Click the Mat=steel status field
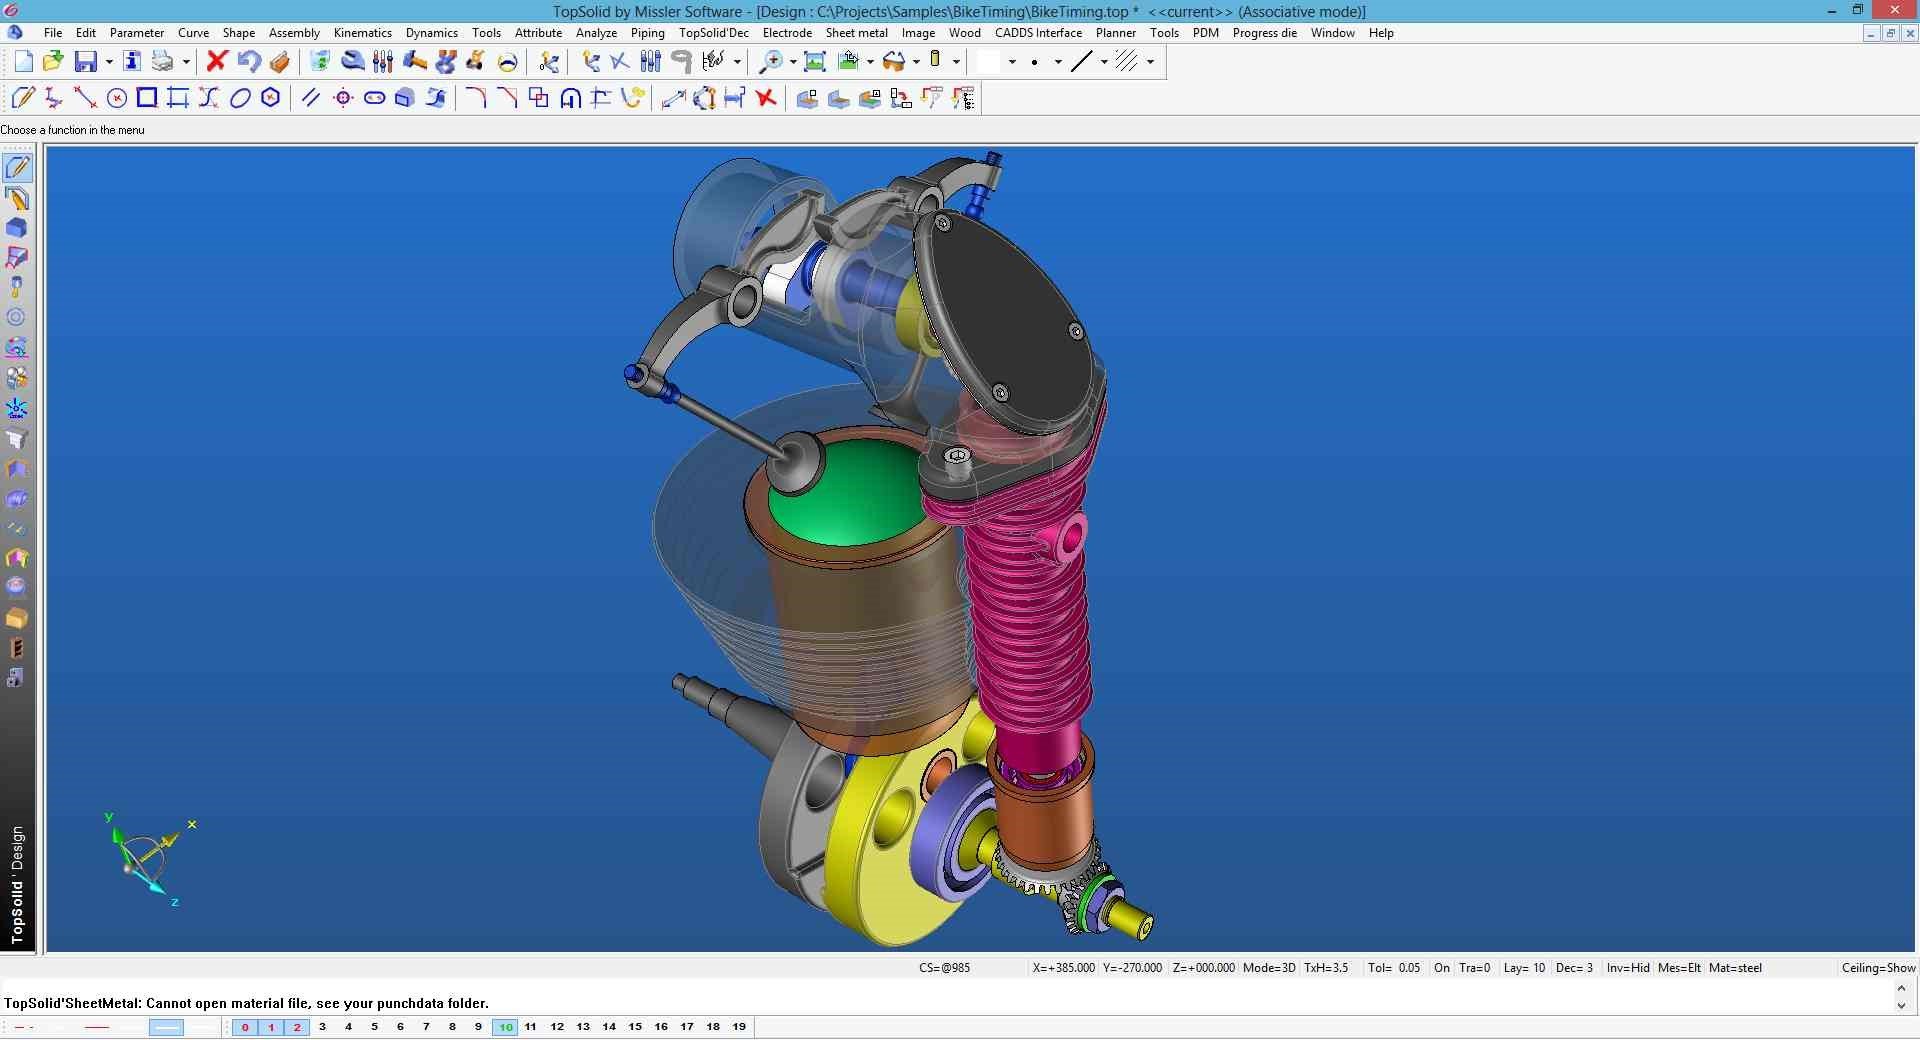 pos(1735,968)
